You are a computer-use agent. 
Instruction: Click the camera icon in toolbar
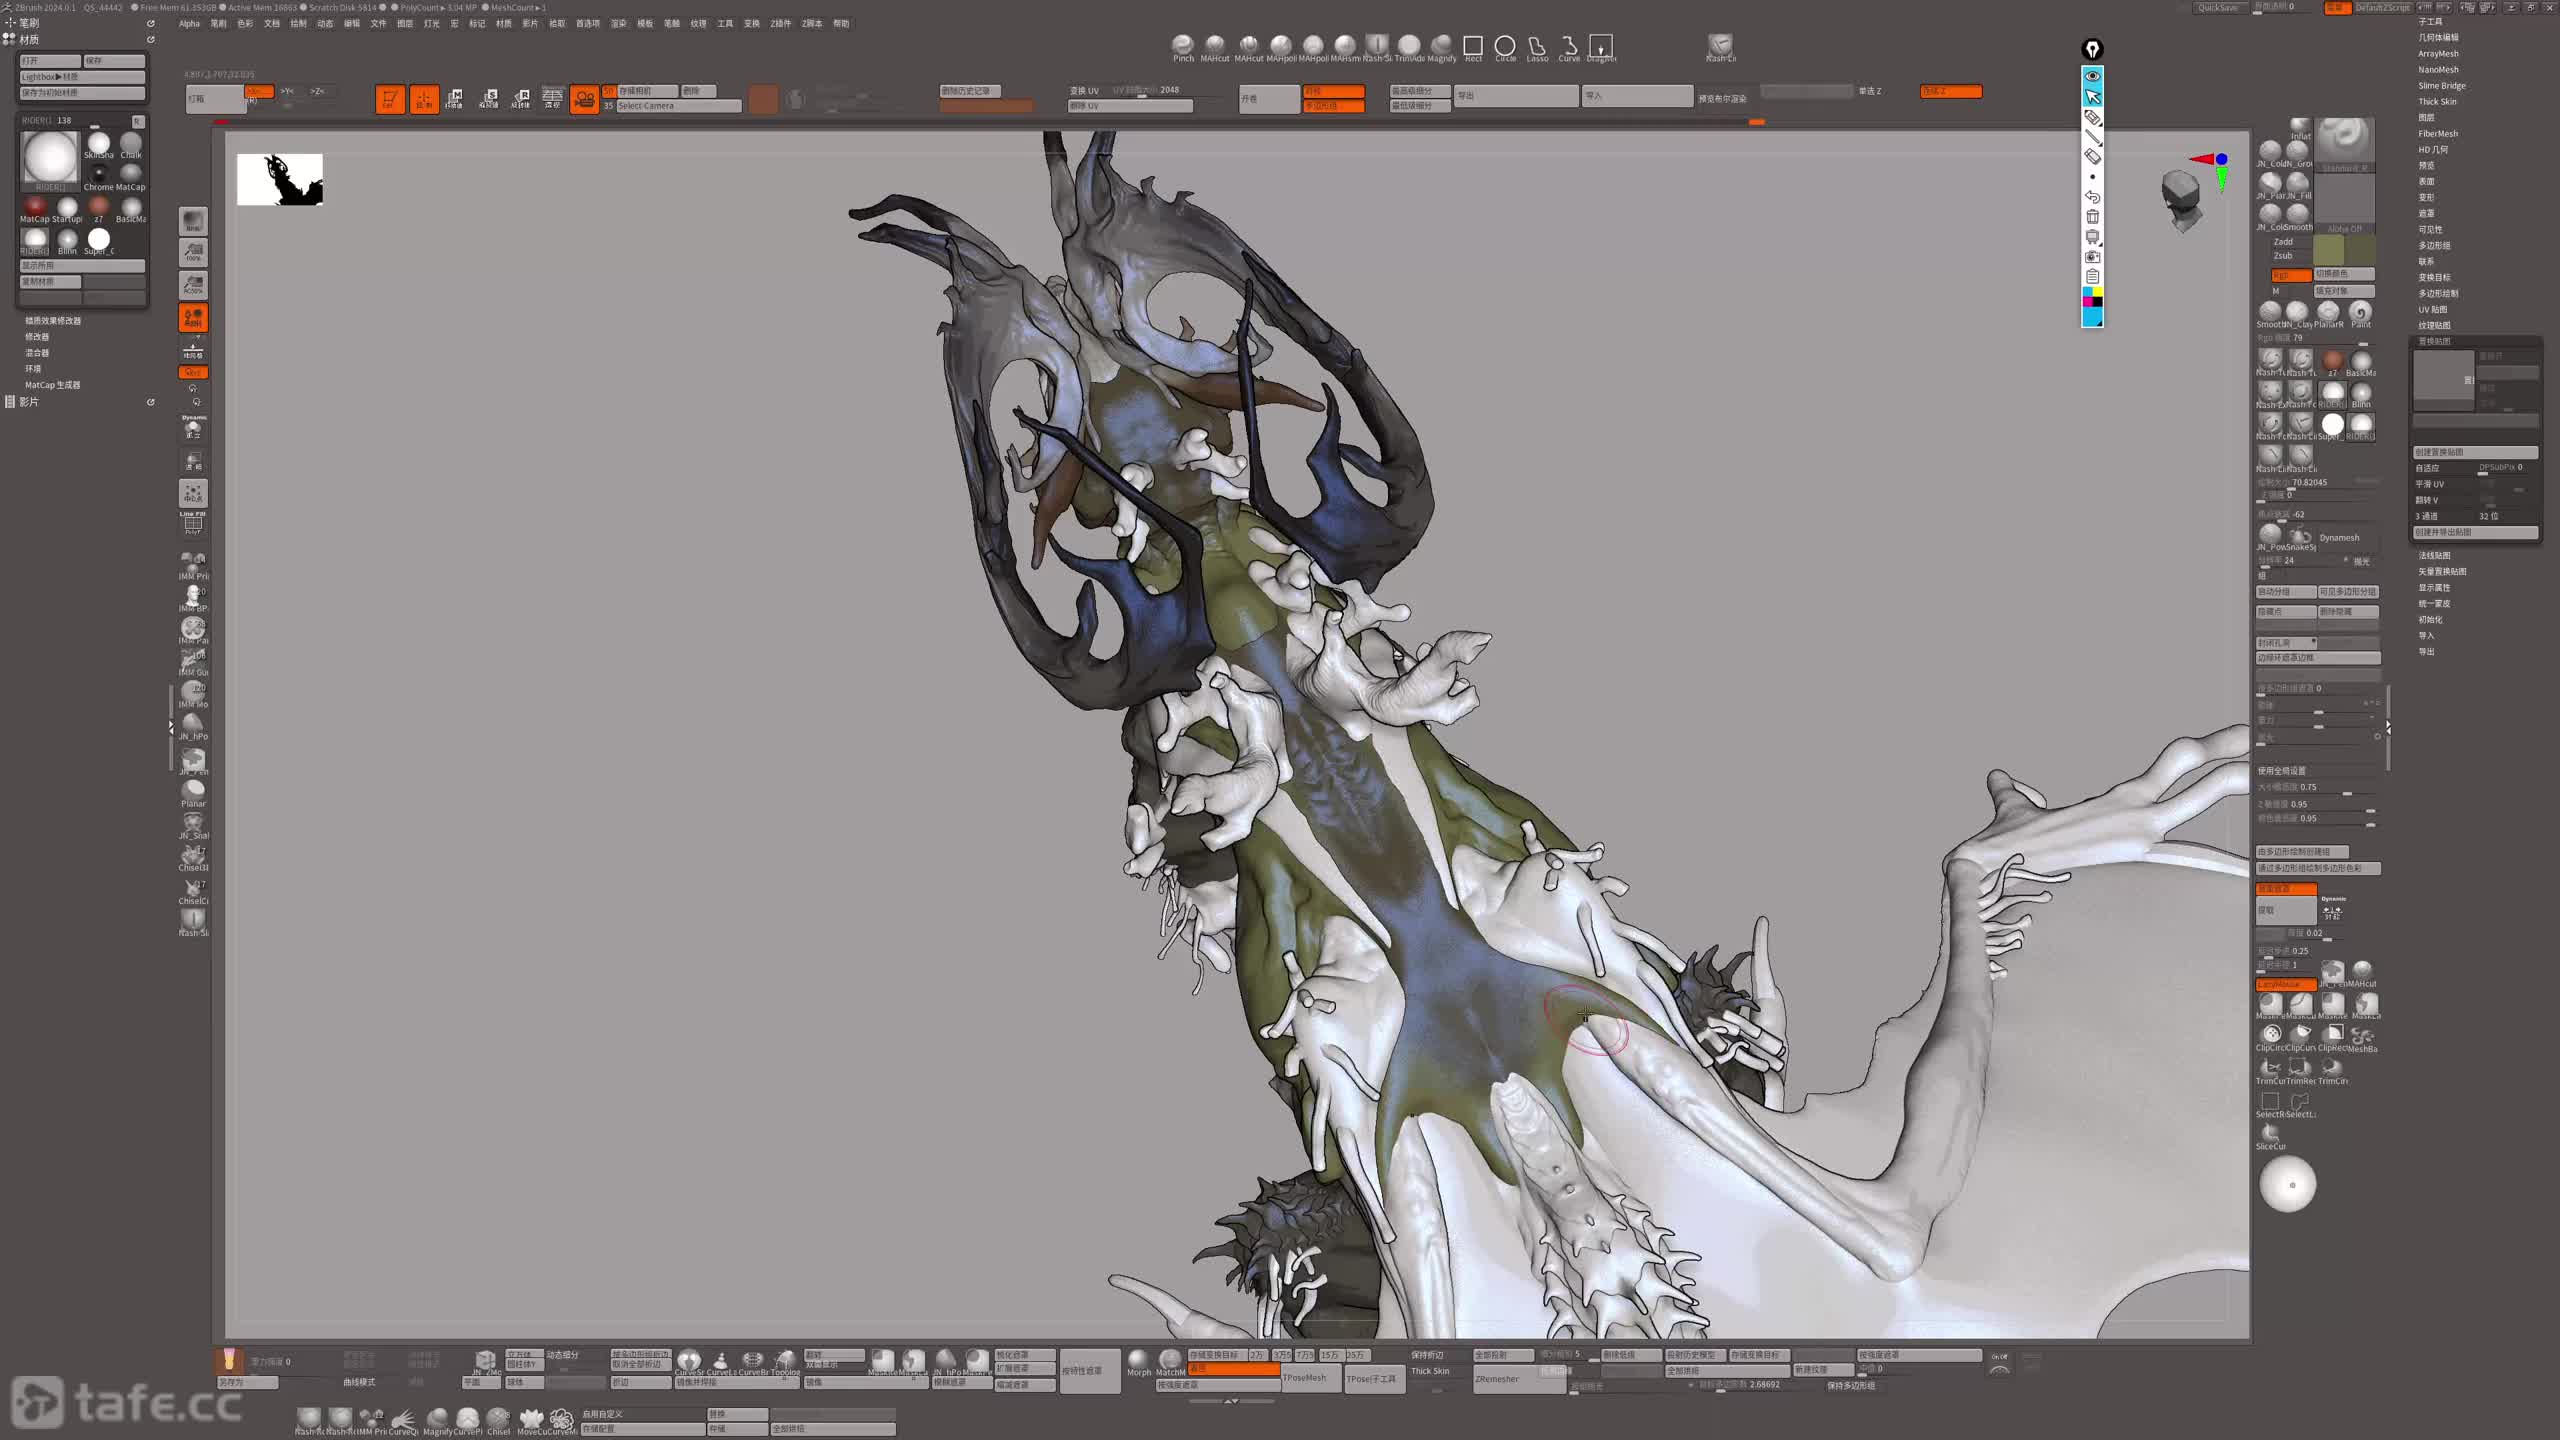tap(584, 99)
